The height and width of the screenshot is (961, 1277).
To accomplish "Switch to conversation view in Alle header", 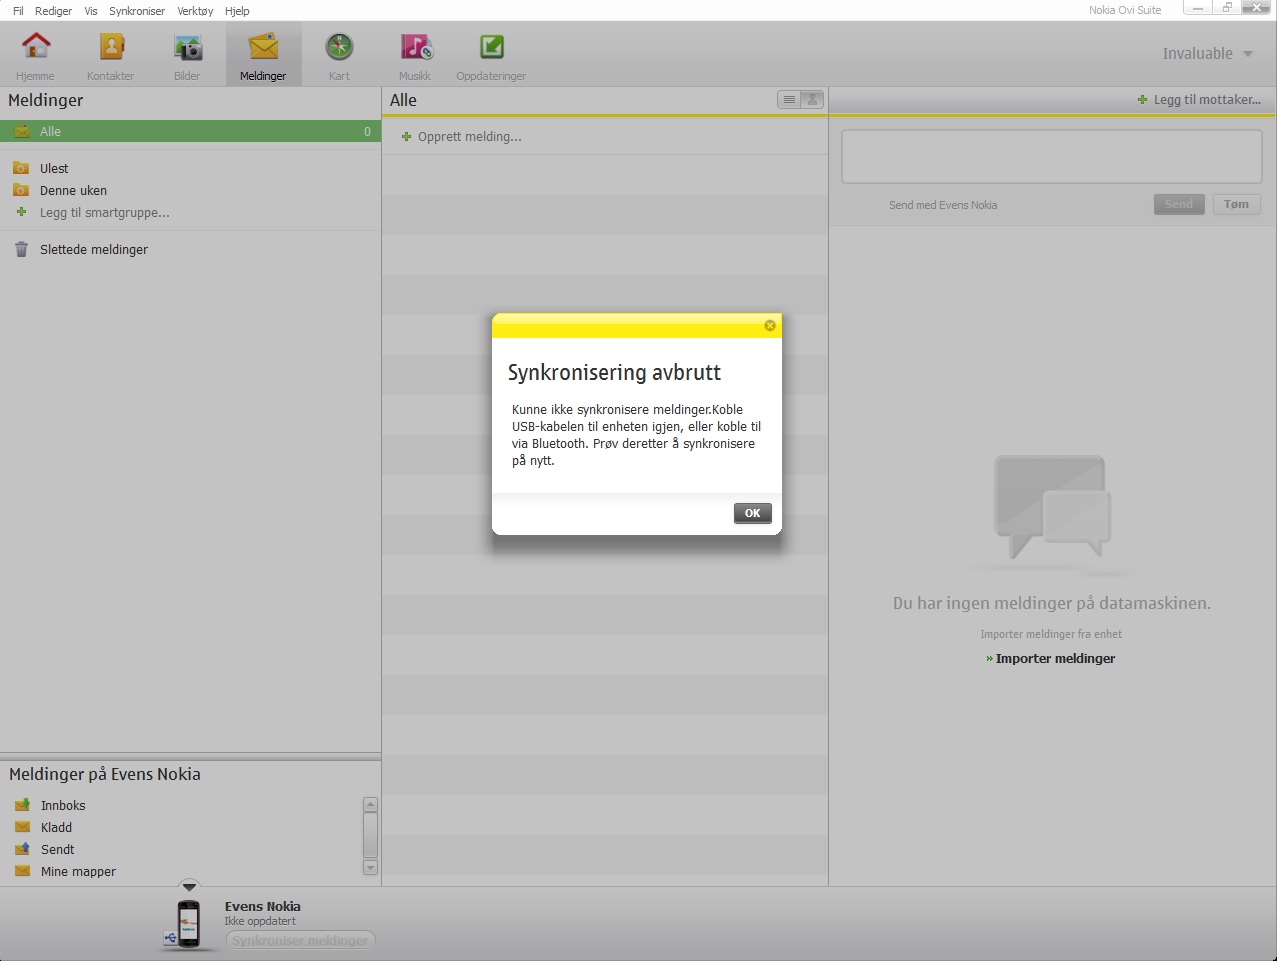I will coord(813,100).
